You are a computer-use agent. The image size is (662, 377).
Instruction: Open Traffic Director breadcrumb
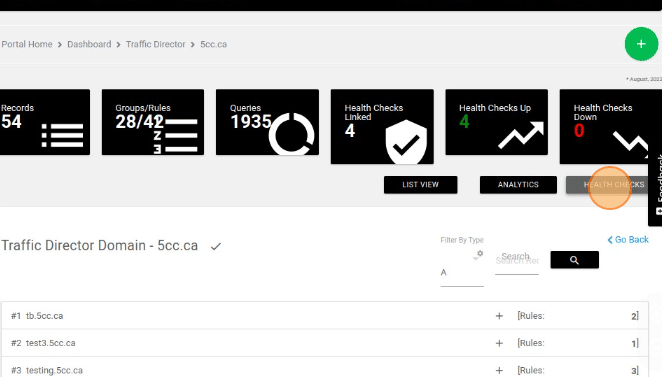pos(155,44)
